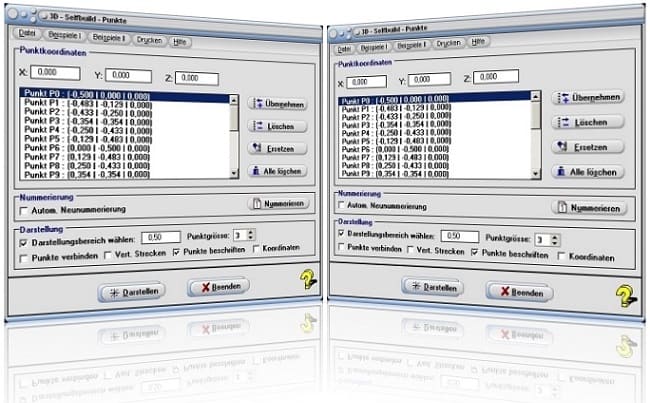Open the Drucken tab in the right window

point(446,45)
